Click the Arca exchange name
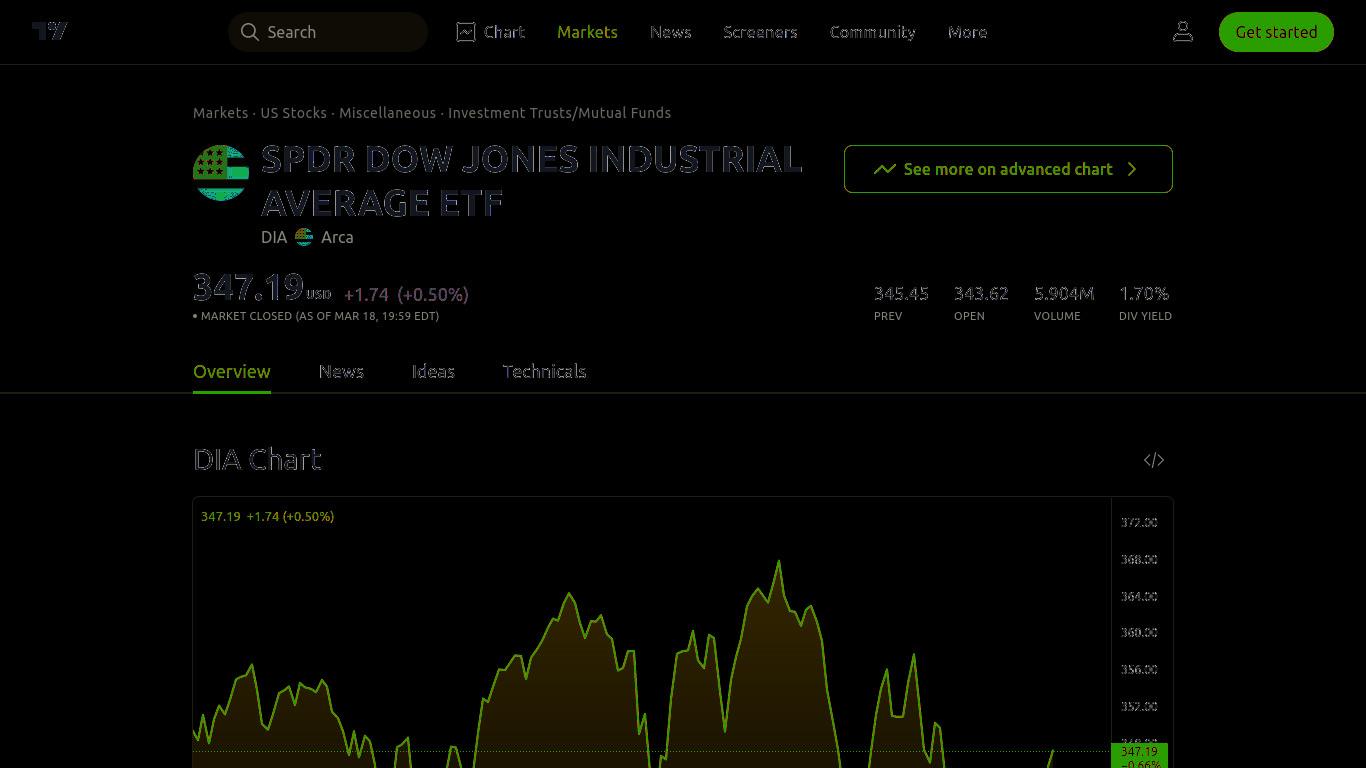This screenshot has width=1366, height=768. [337, 237]
